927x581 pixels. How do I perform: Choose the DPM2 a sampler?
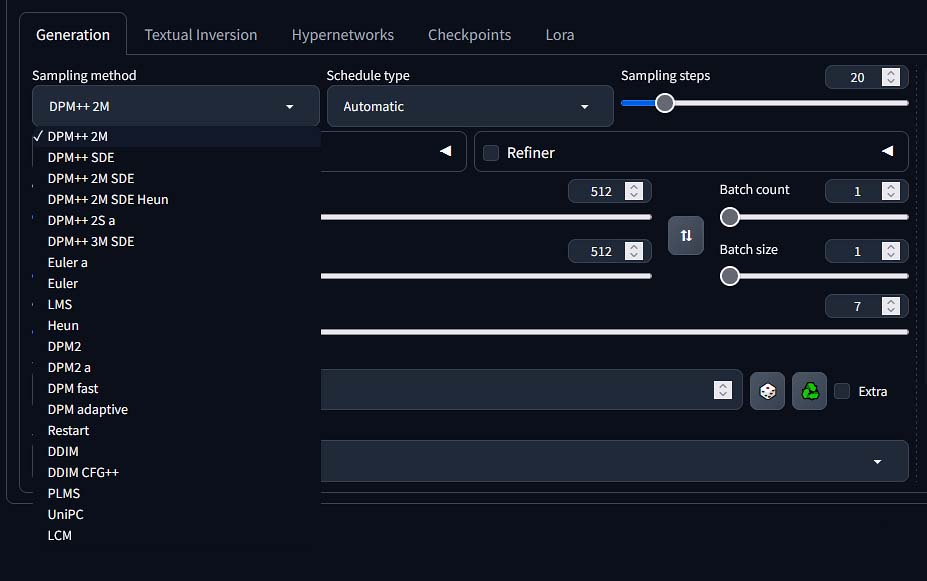coord(177,368)
